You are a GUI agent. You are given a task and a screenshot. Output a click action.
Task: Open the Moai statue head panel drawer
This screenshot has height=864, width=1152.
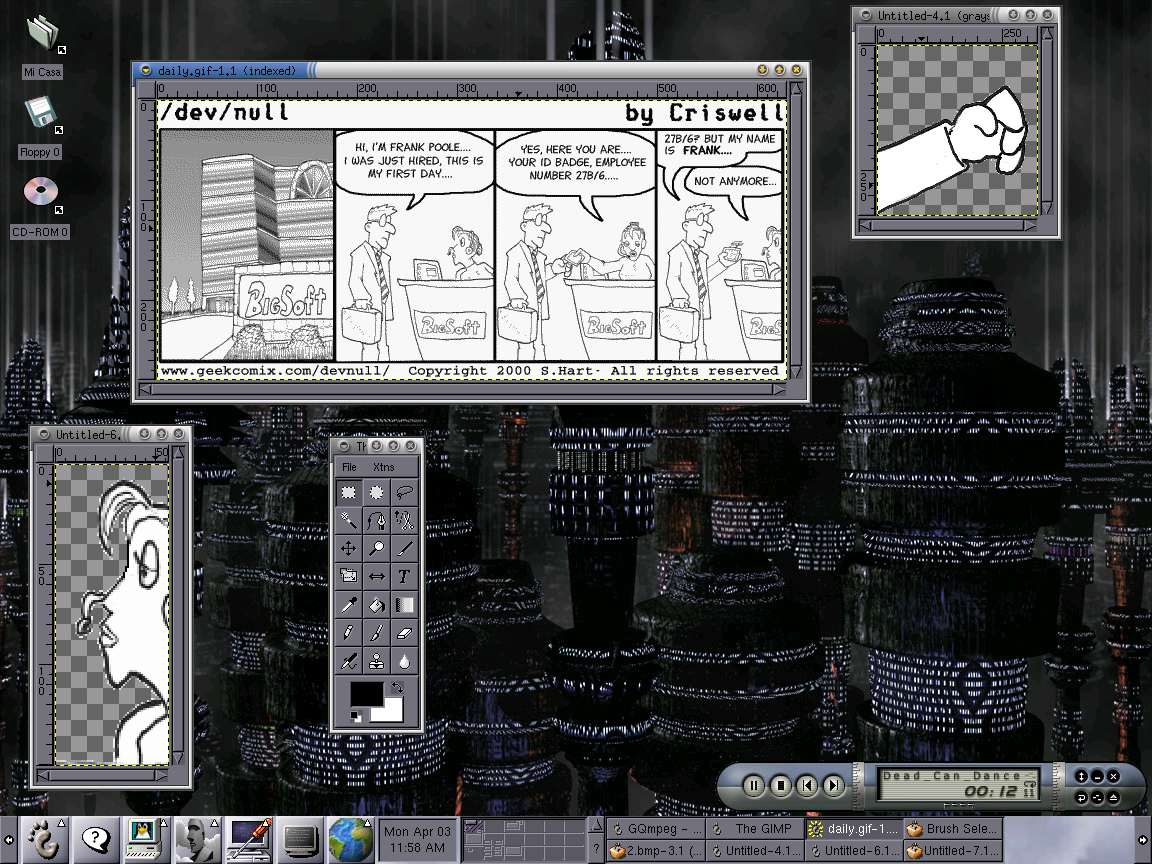(x=196, y=840)
